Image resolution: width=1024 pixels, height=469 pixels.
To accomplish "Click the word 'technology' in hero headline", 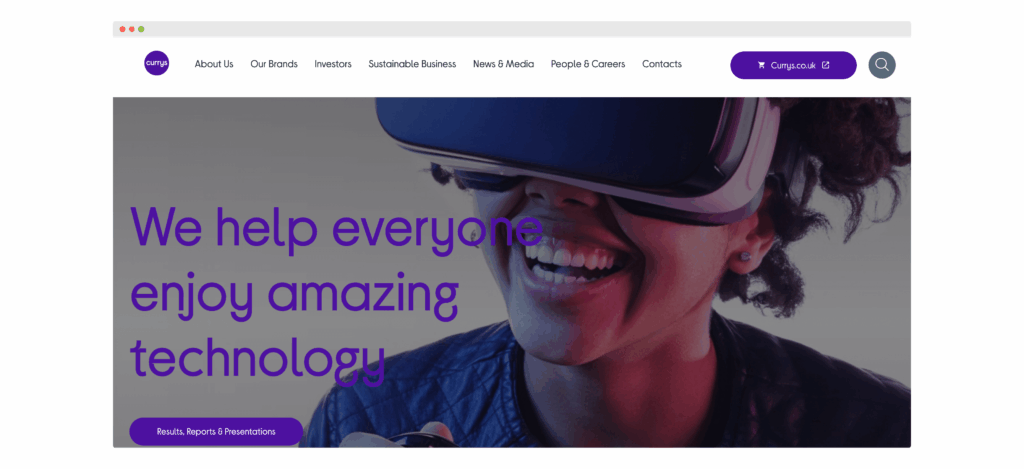I will click(258, 357).
